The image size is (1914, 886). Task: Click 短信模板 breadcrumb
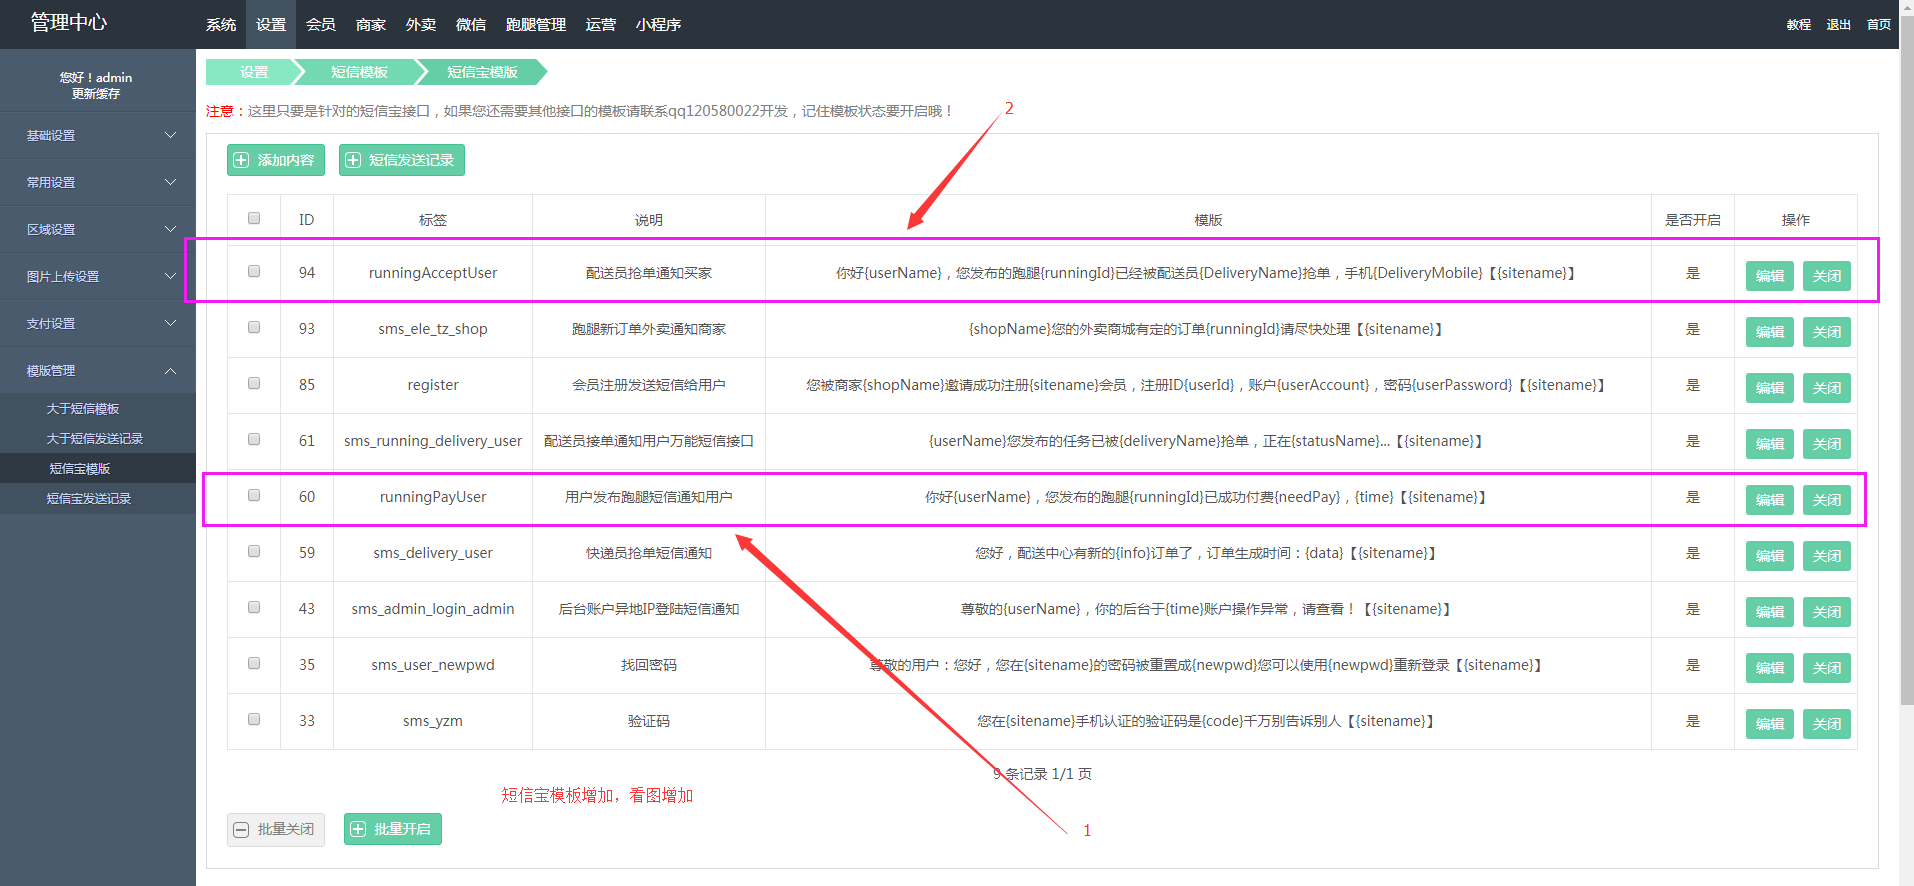pos(359,72)
